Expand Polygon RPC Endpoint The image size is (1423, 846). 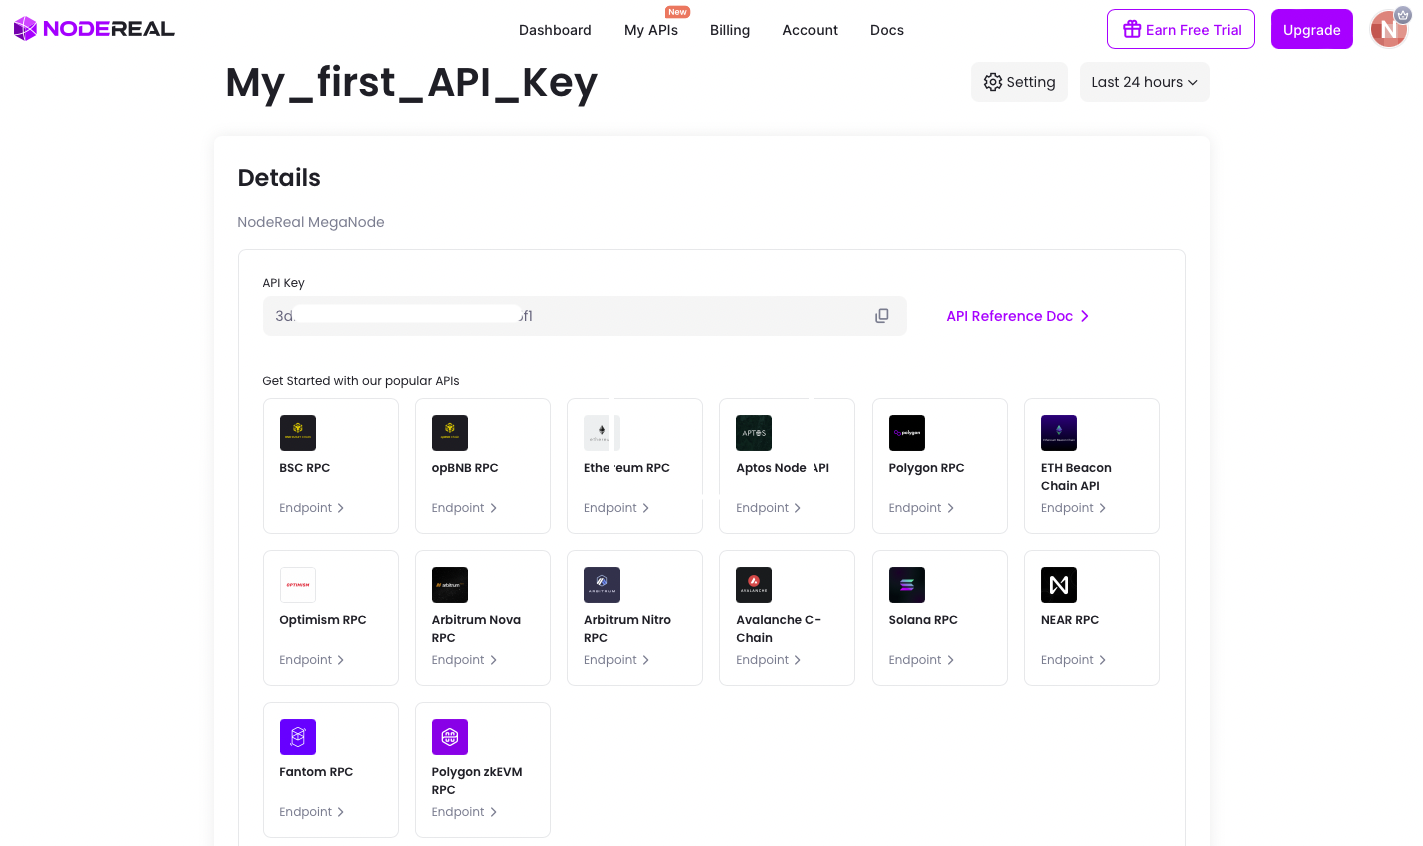tap(921, 508)
